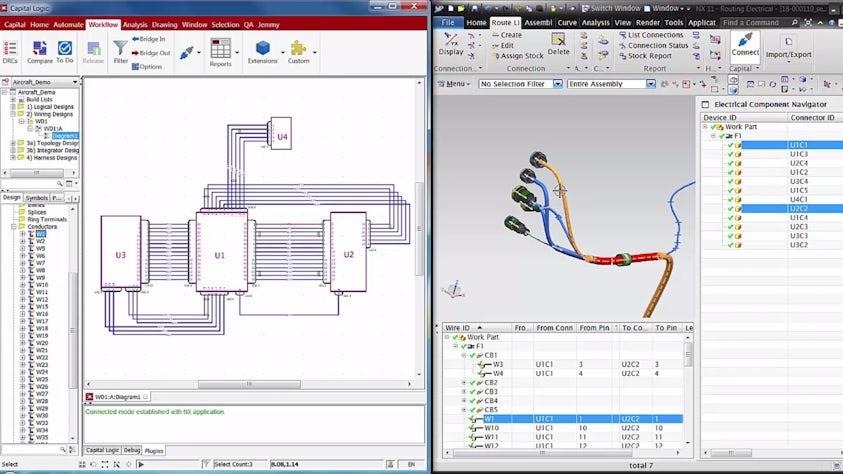Open the Compare tool
This screenshot has height=474, width=843.
click(x=40, y=50)
